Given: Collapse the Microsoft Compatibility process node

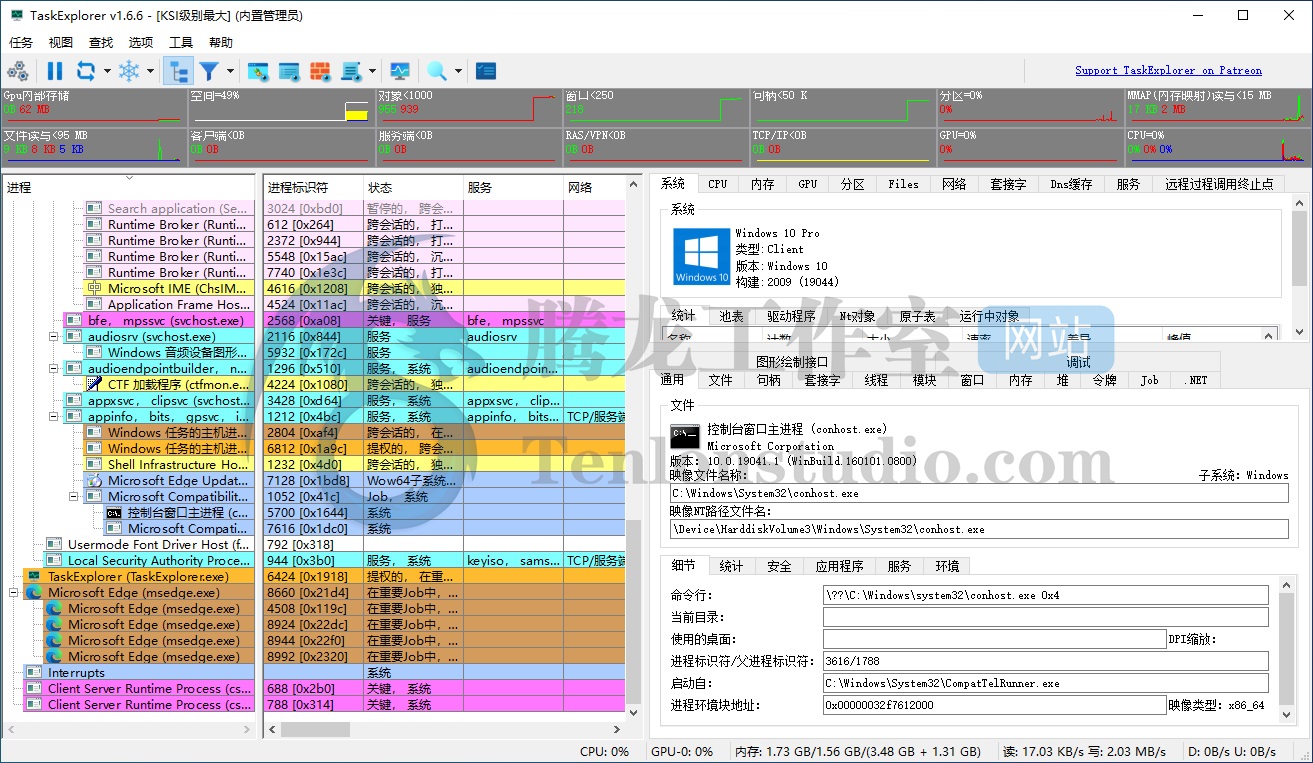Looking at the screenshot, I should tap(74, 497).
